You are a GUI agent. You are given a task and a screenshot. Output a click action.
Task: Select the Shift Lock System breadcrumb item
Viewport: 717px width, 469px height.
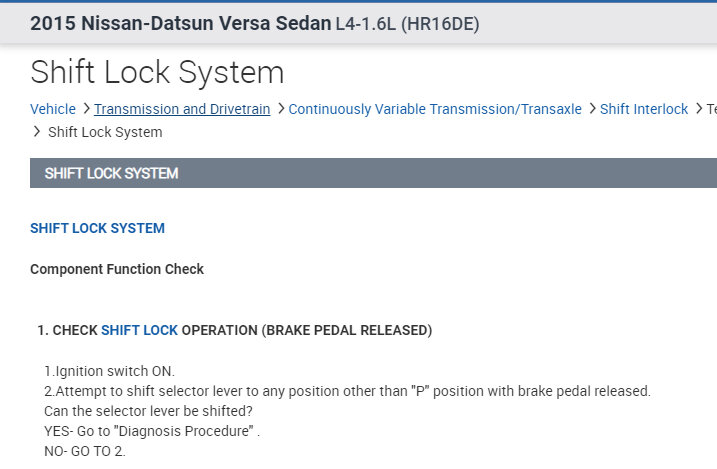(x=105, y=132)
